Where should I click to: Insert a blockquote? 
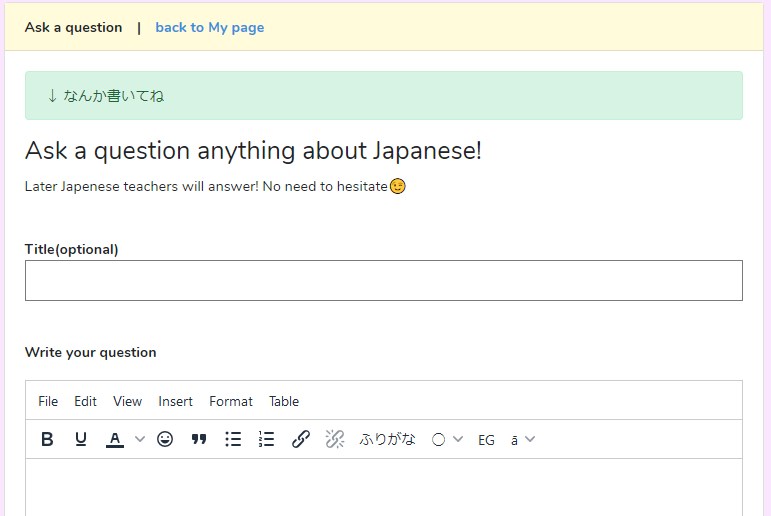[199, 439]
